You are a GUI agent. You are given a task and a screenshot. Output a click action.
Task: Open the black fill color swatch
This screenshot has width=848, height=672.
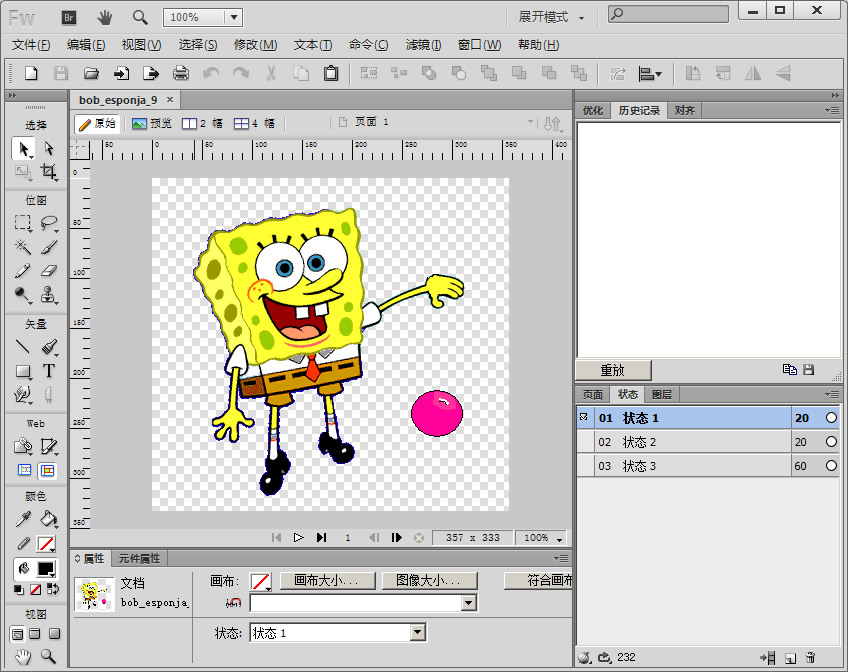46,569
